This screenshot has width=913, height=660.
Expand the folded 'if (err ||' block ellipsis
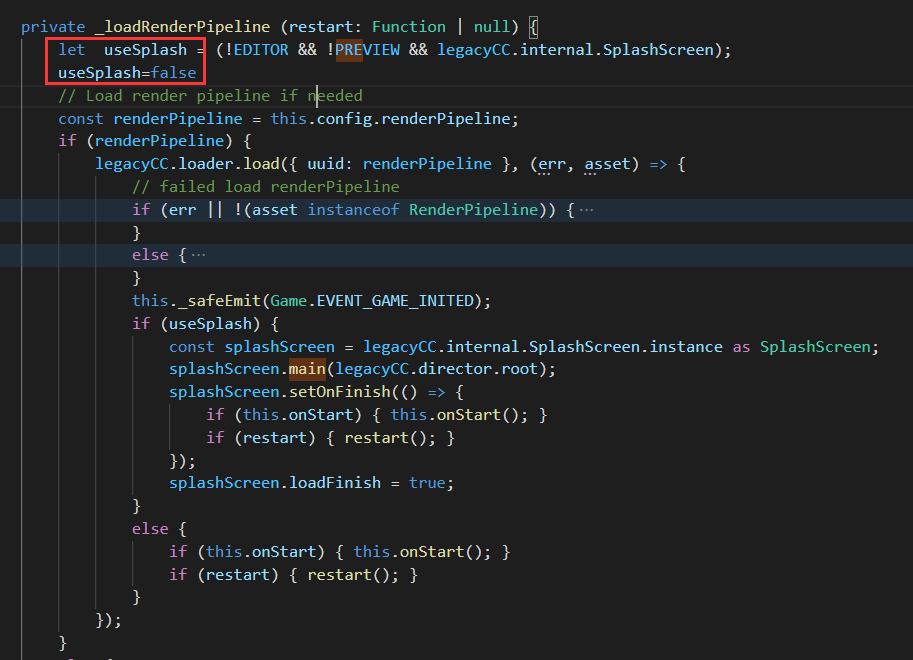[x=586, y=210]
